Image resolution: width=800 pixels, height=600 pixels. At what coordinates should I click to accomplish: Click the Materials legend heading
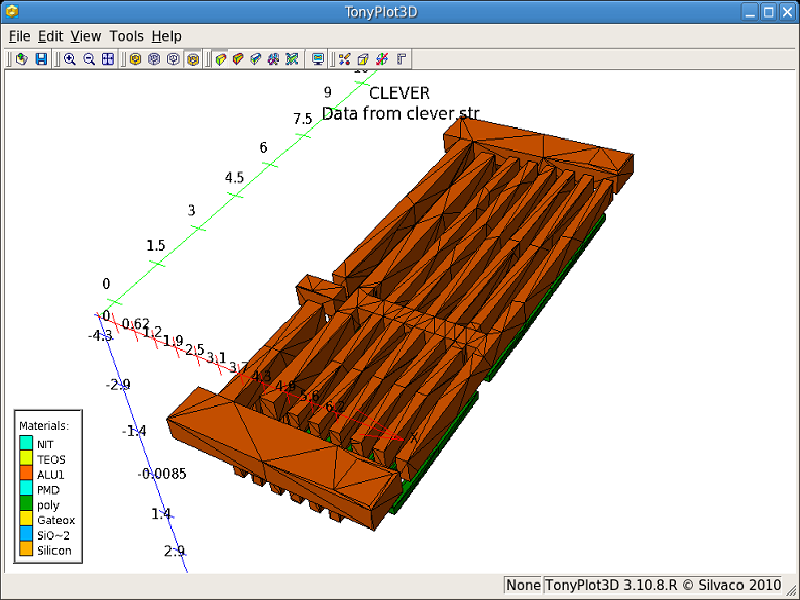43,425
